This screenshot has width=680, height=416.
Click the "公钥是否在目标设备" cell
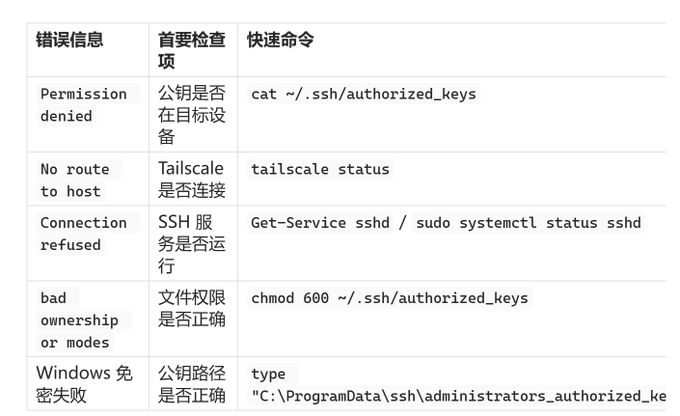[192, 115]
